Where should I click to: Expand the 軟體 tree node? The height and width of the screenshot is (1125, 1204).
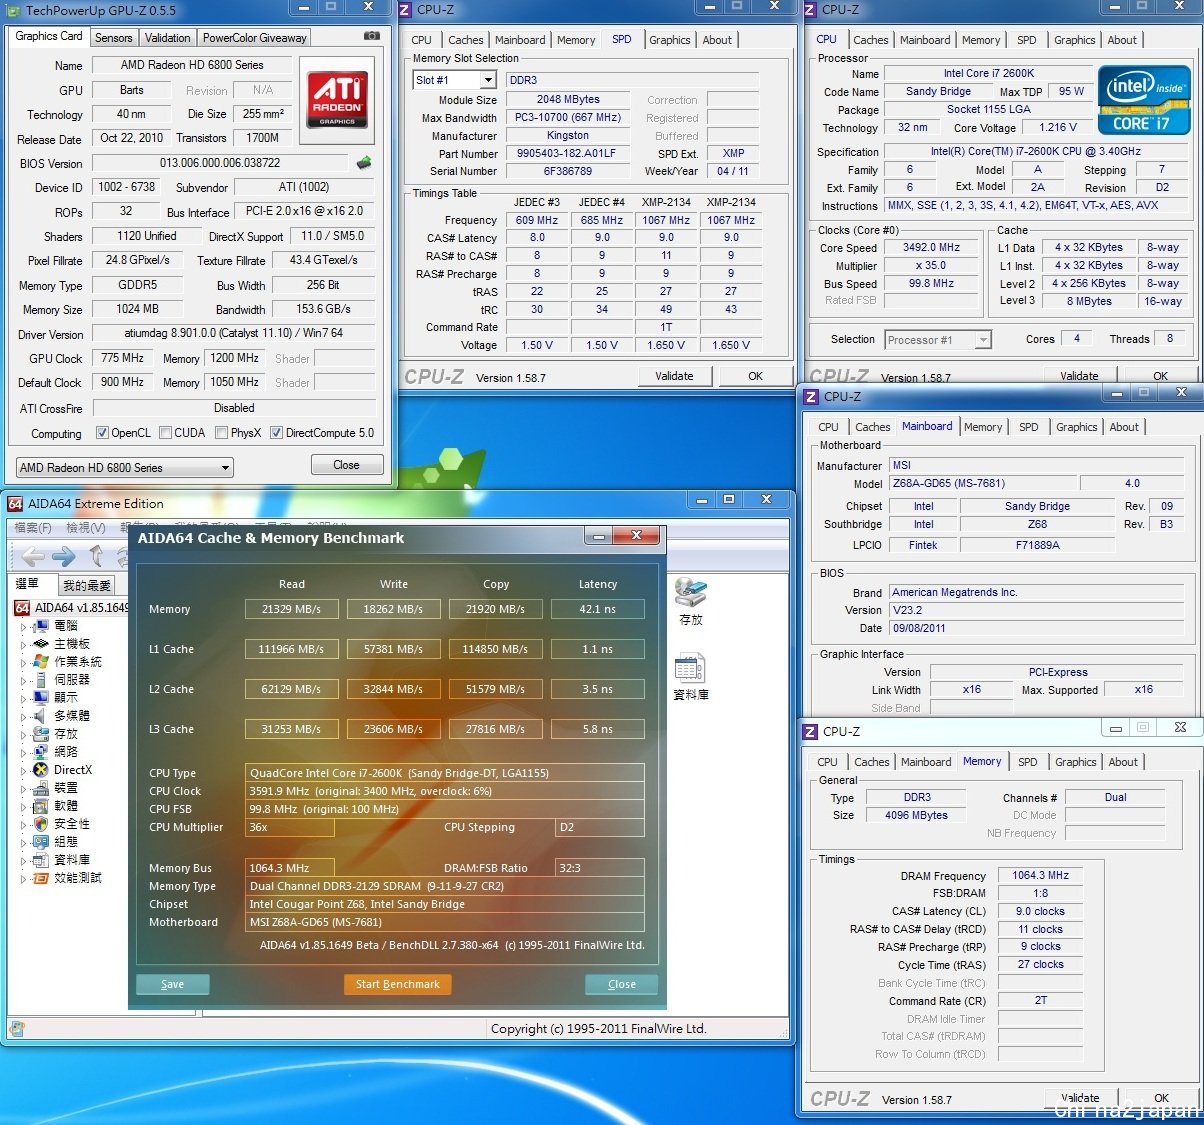click(24, 806)
